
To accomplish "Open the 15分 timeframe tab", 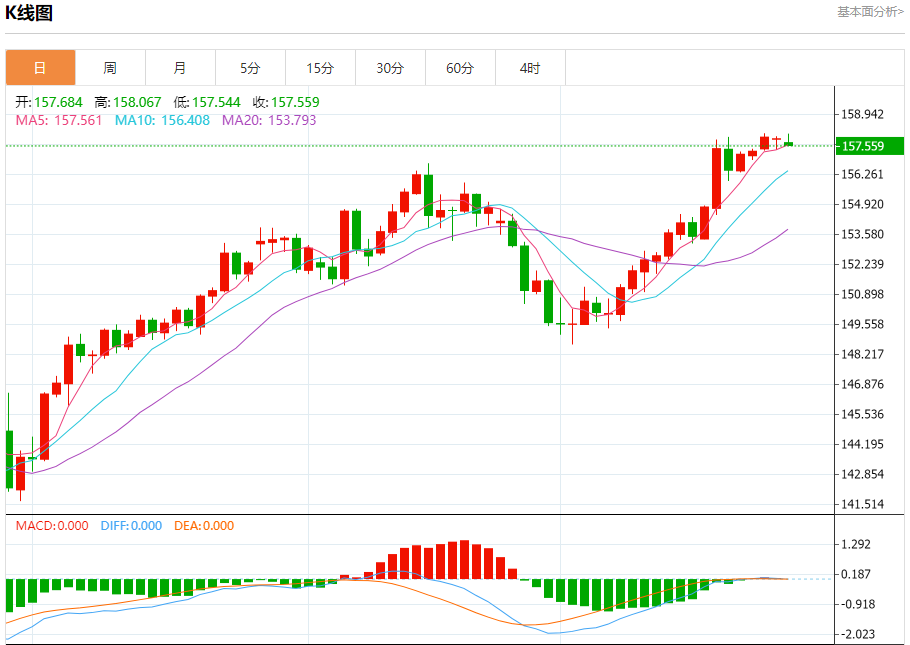I will pyautogui.click(x=320, y=68).
